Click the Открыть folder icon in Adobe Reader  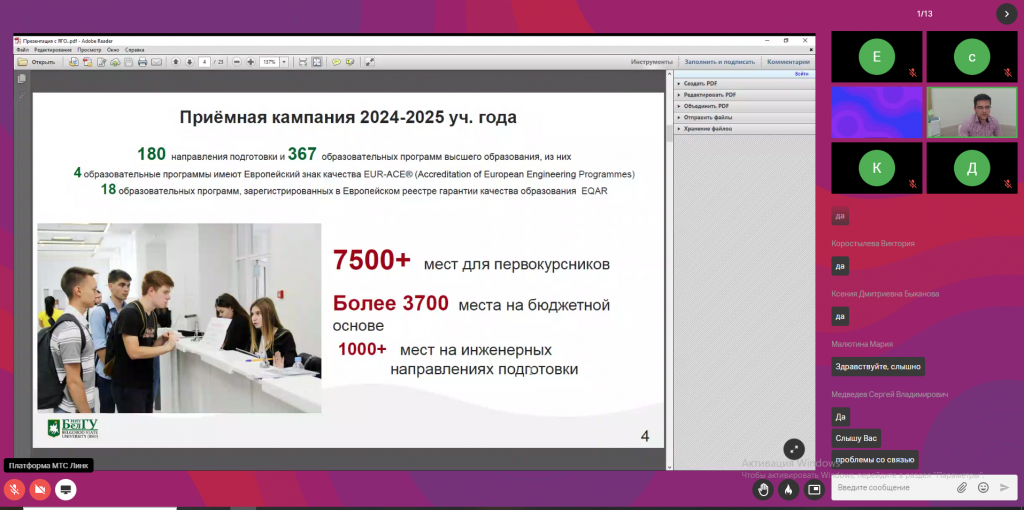[22, 62]
